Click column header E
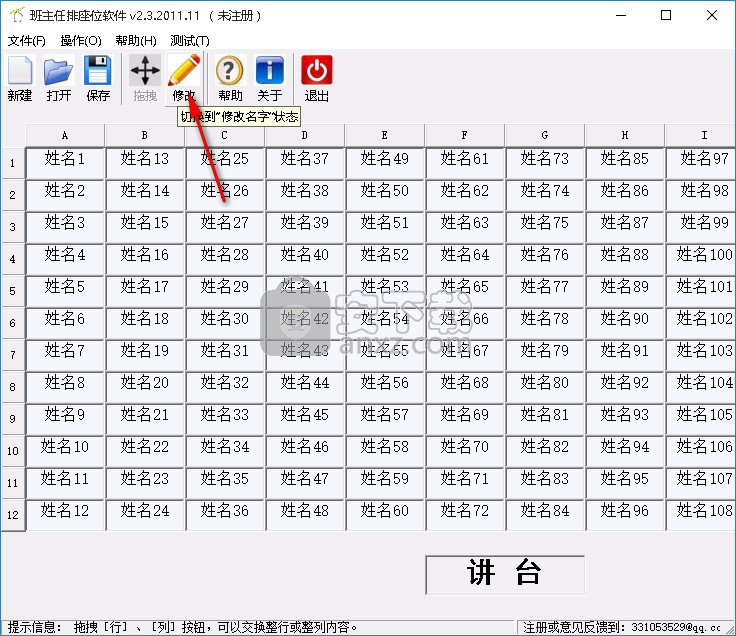 coord(384,136)
